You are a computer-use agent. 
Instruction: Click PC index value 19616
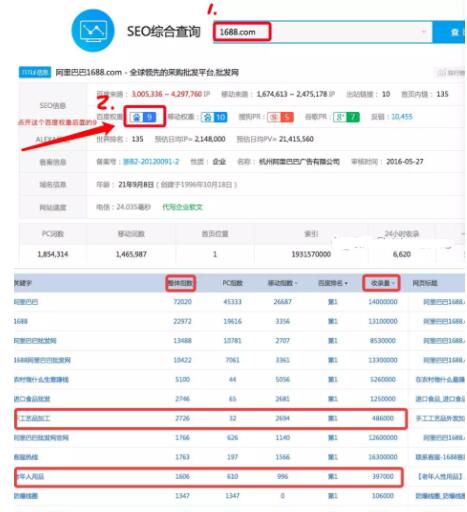click(x=232, y=321)
